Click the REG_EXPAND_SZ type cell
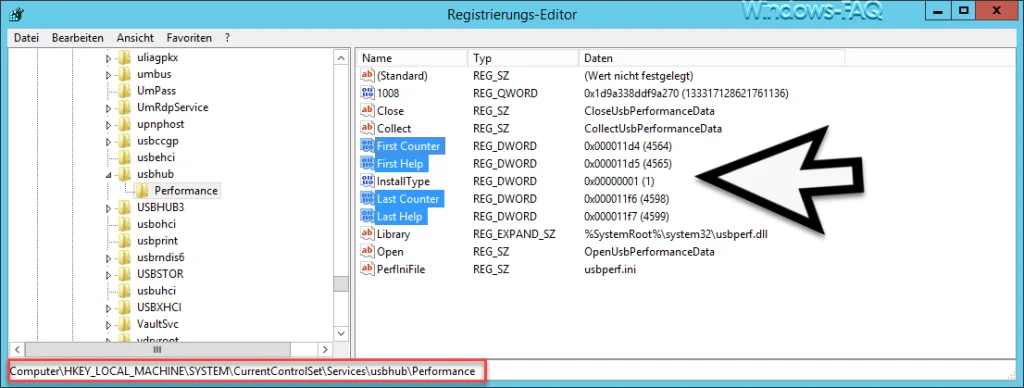The width and height of the screenshot is (1024, 388). pos(514,234)
